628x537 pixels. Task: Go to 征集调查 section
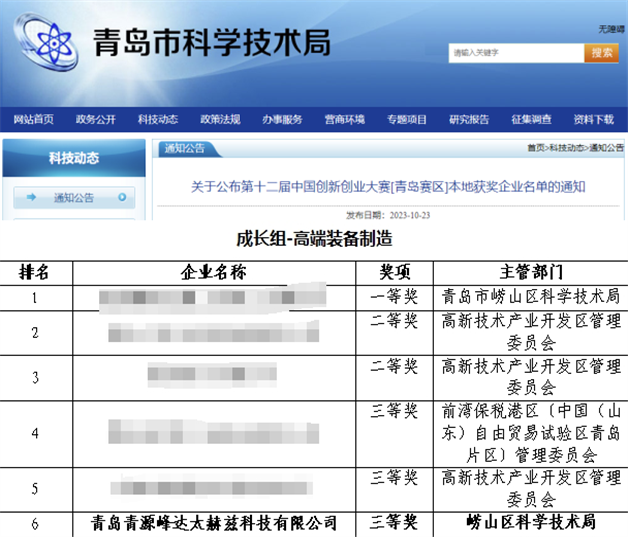tap(531, 120)
